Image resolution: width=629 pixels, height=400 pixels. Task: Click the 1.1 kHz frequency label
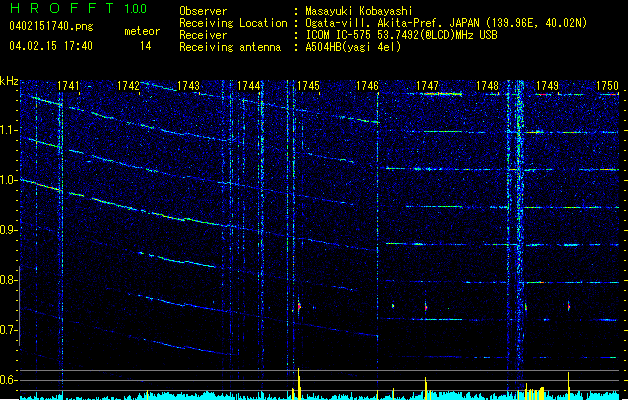coord(9,130)
